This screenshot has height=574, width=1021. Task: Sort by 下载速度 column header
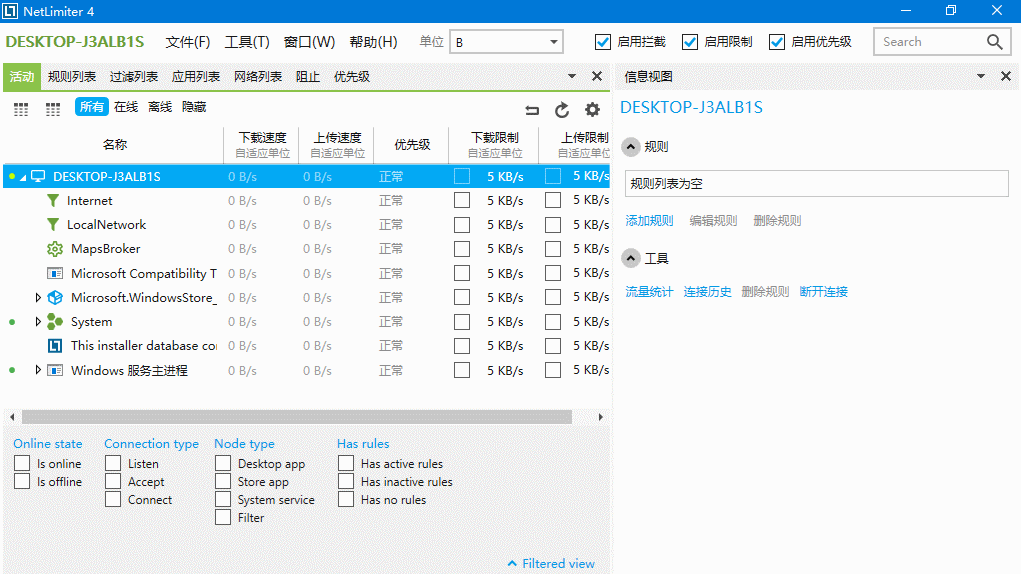pyautogui.click(x=262, y=144)
